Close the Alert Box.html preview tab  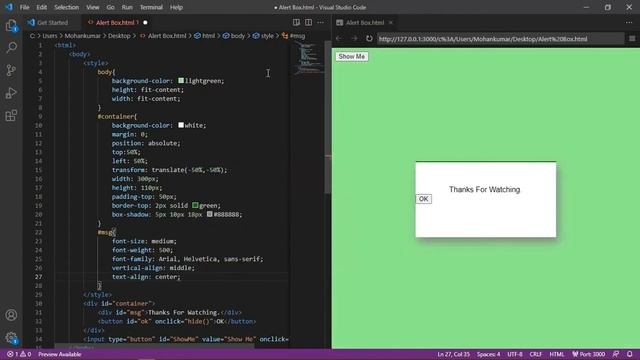391,22
